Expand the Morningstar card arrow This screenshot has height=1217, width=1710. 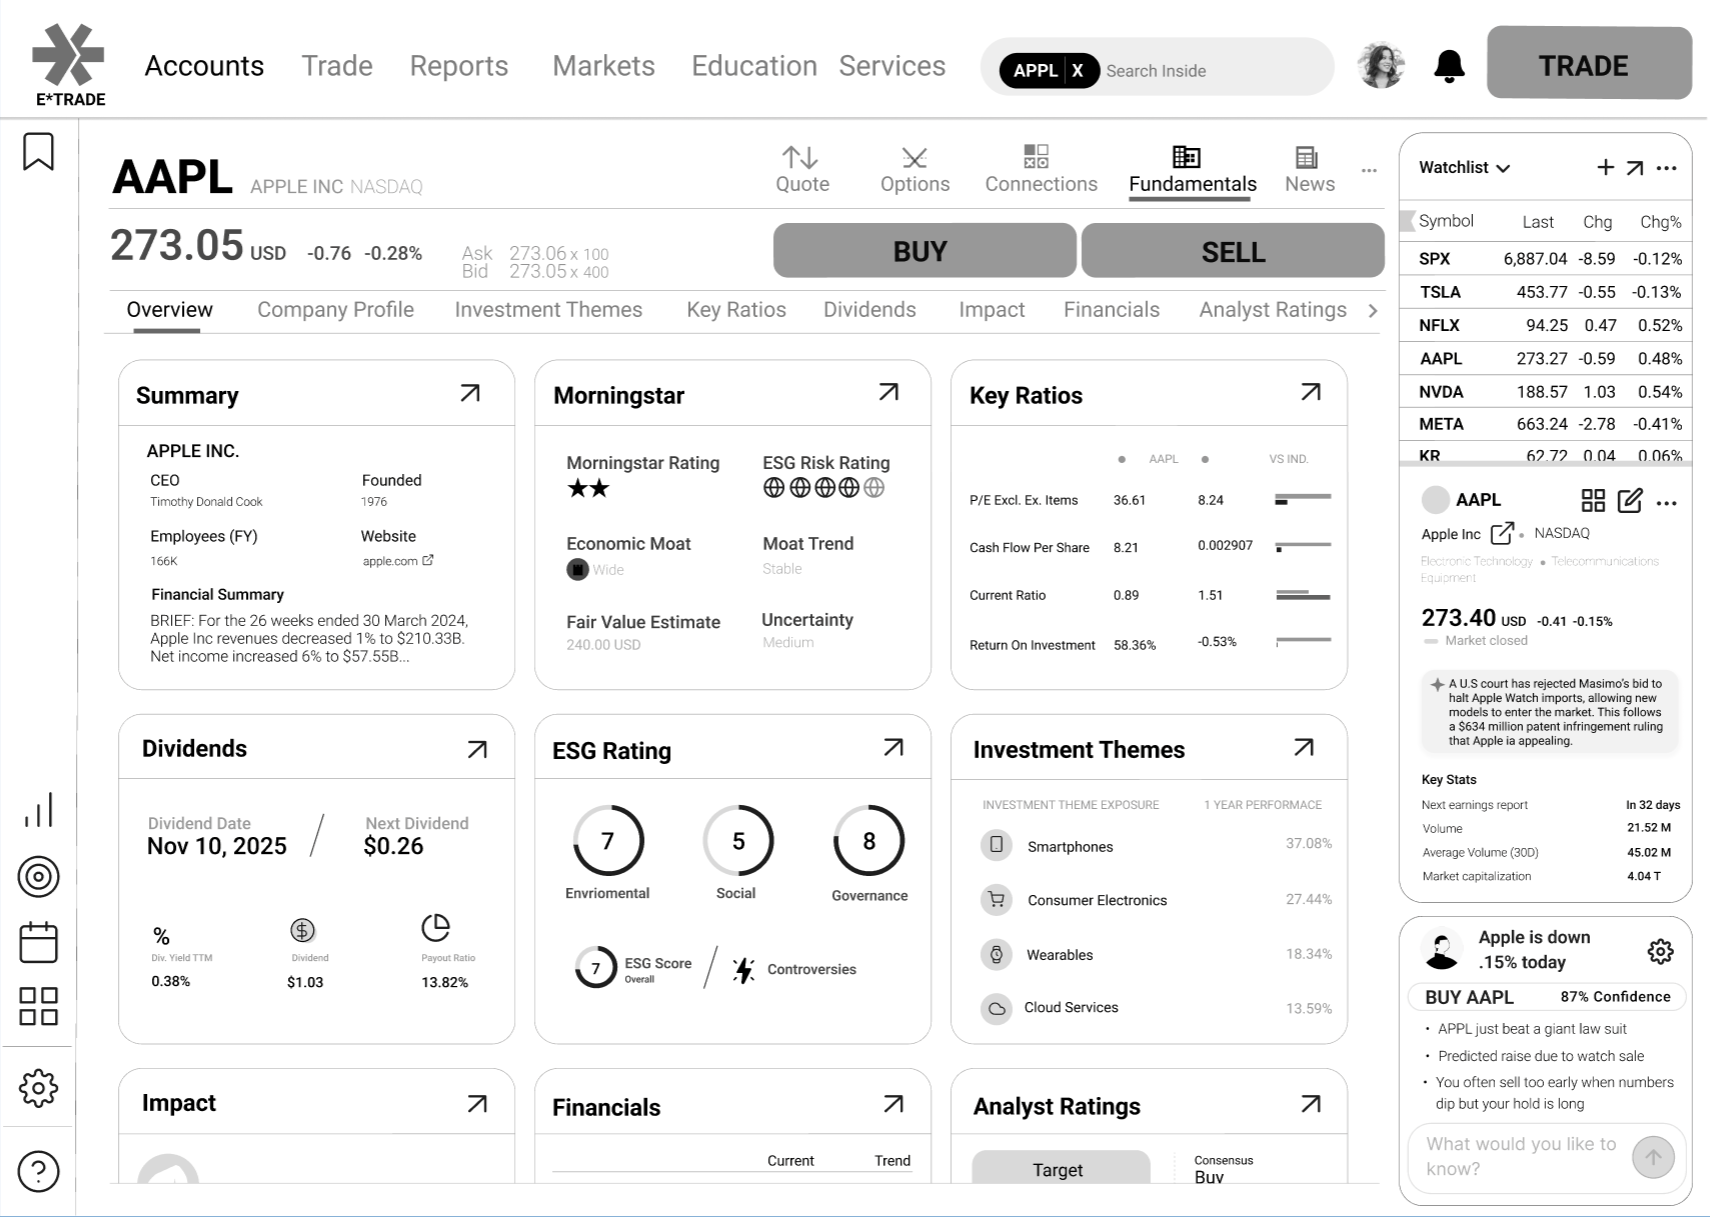click(x=889, y=392)
